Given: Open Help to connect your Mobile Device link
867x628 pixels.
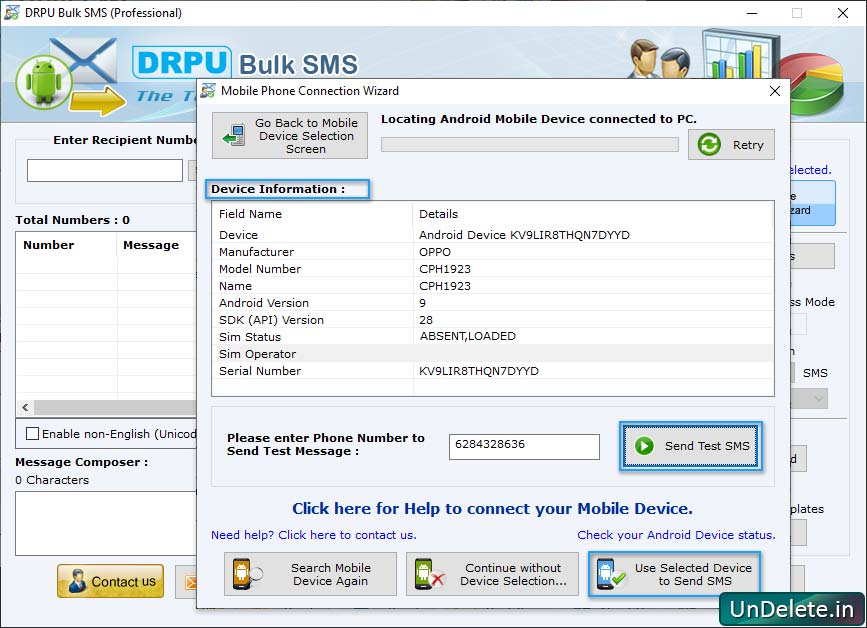Looking at the screenshot, I should click(x=492, y=509).
